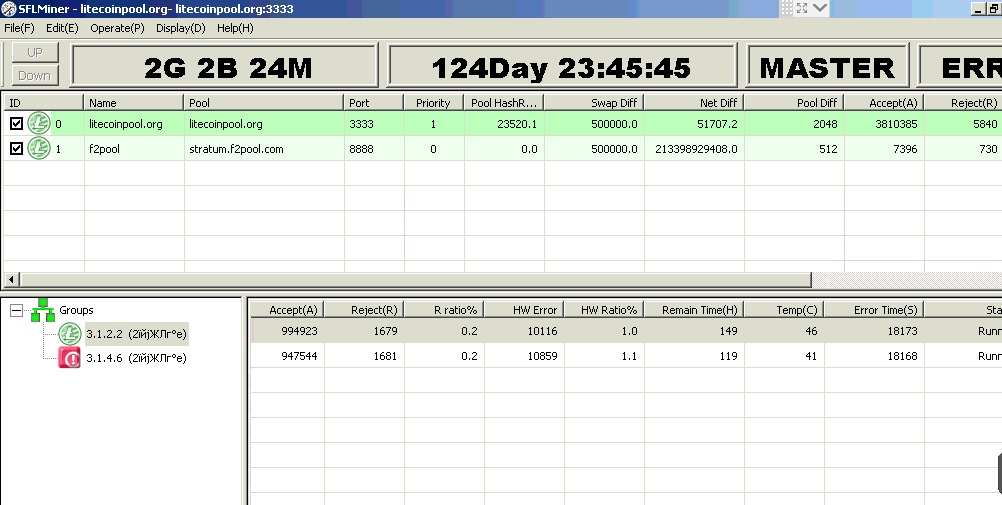Click the fullscreen expand arrows icon
The image size is (1002, 505).
click(x=801, y=8)
